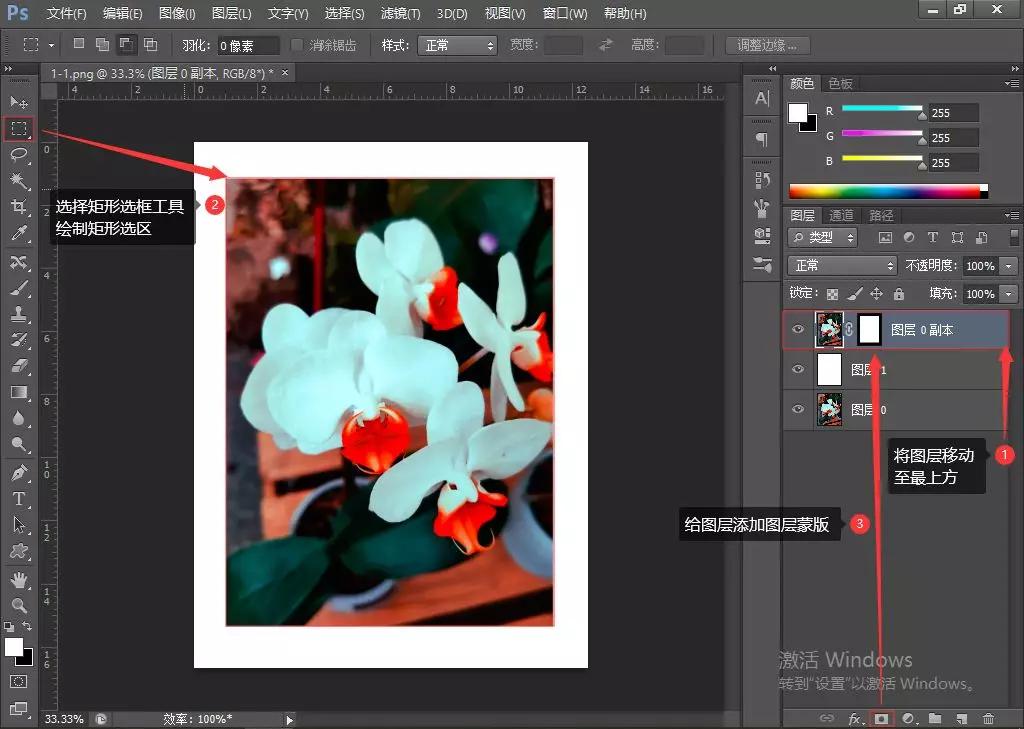Click the 调整边缘 button
This screenshot has height=729, width=1024.
(x=767, y=46)
